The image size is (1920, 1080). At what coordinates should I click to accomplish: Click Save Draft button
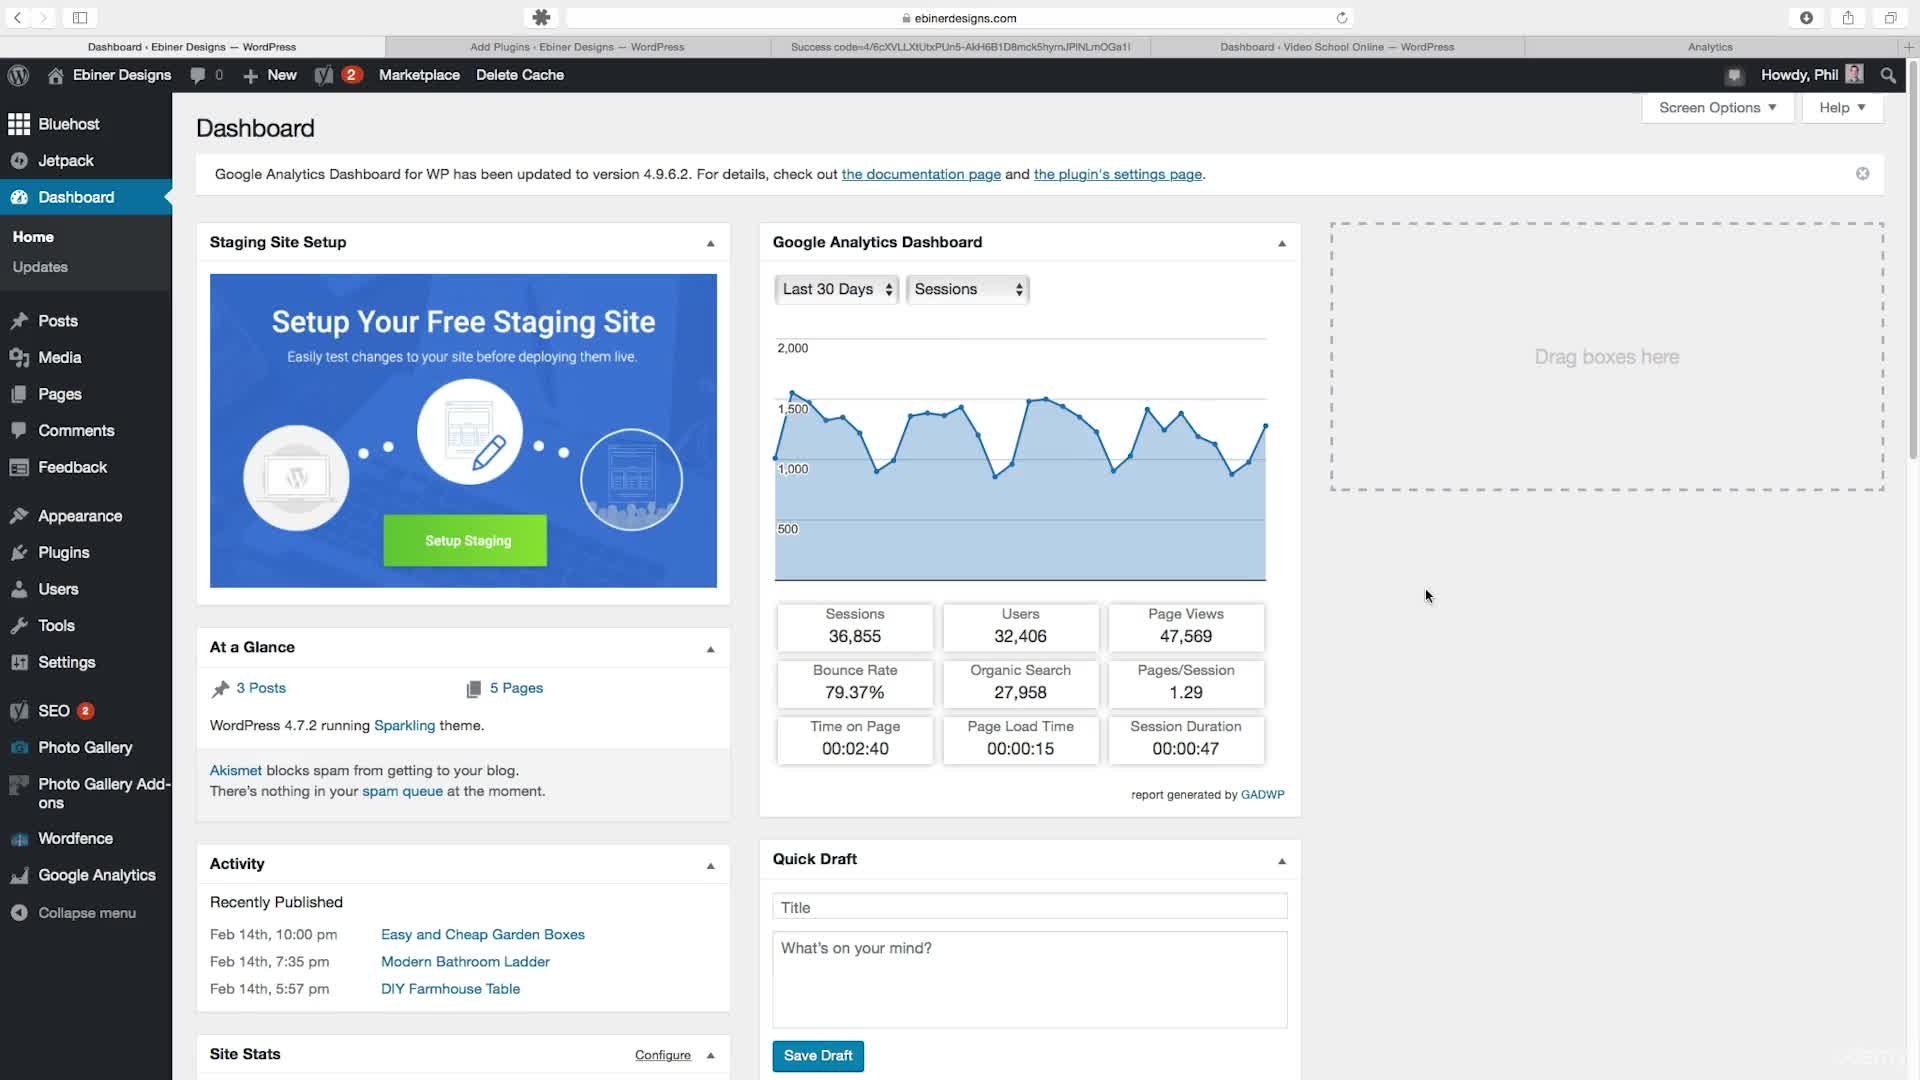point(818,1056)
